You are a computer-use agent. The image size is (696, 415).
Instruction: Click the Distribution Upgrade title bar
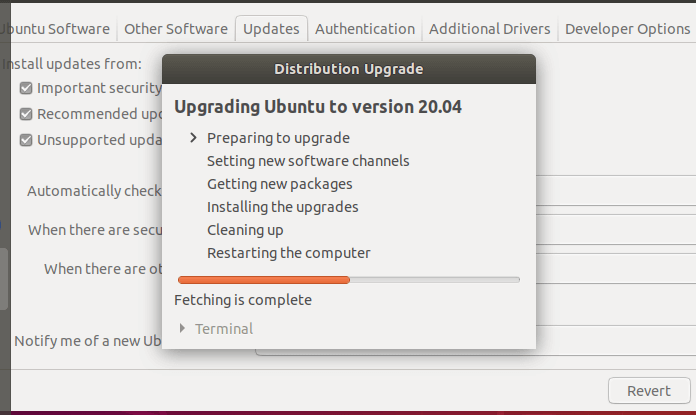click(x=348, y=70)
